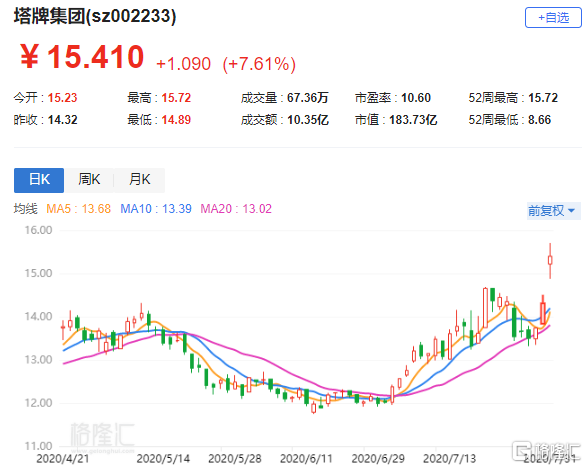Click the 11.00 price axis label
This screenshot has width=587, height=468.
[38, 446]
